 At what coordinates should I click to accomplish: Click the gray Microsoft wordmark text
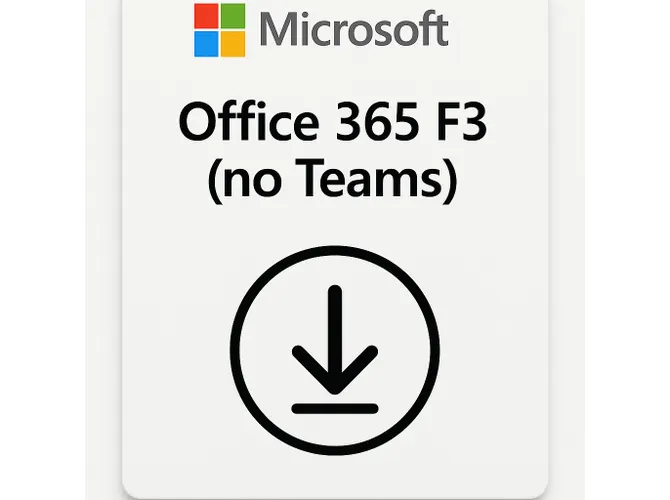[354, 29]
